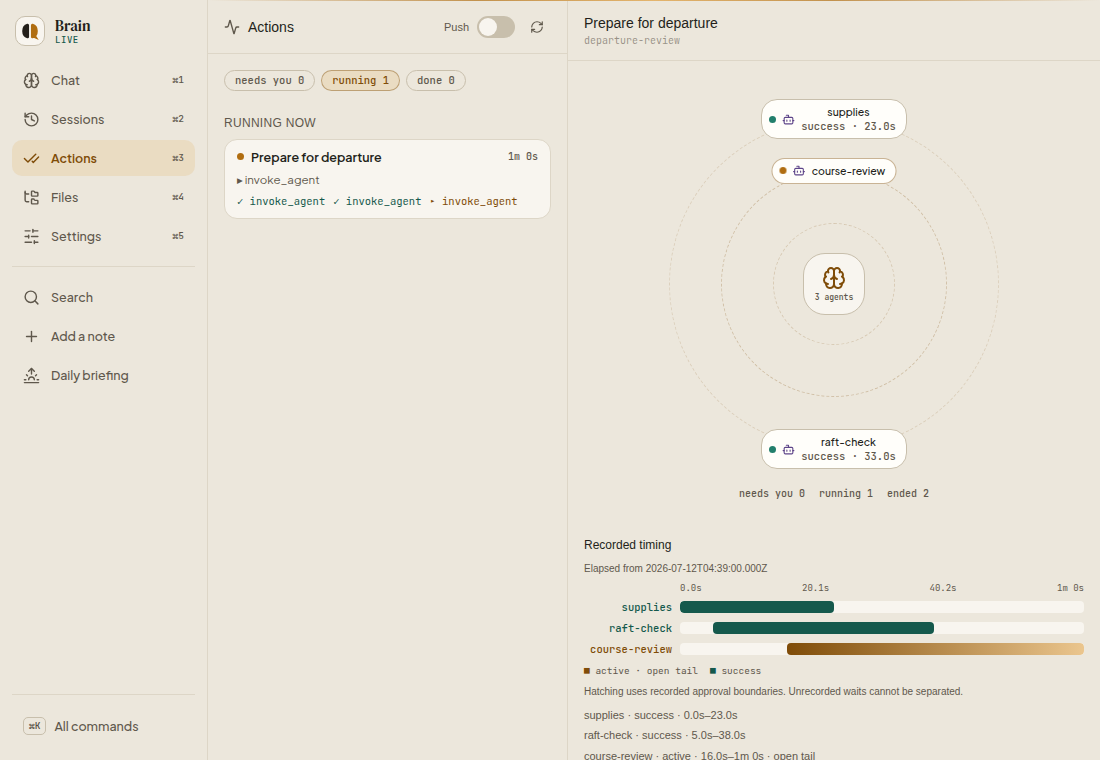
Task: Click the plus icon beside Add a note
Action: click(32, 336)
